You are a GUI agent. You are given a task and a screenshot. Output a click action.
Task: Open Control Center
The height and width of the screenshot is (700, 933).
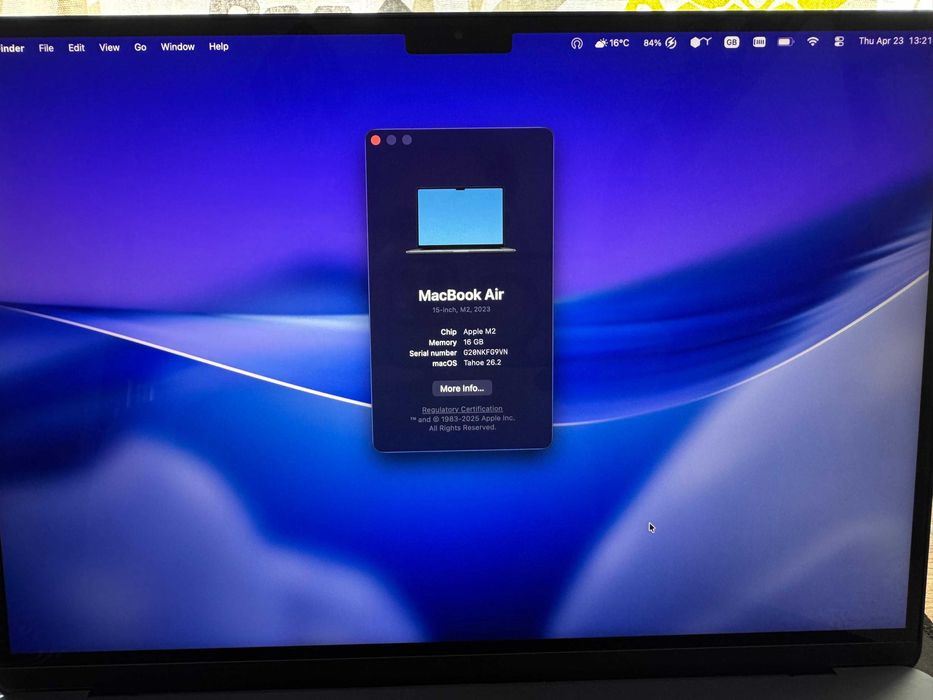click(x=839, y=41)
